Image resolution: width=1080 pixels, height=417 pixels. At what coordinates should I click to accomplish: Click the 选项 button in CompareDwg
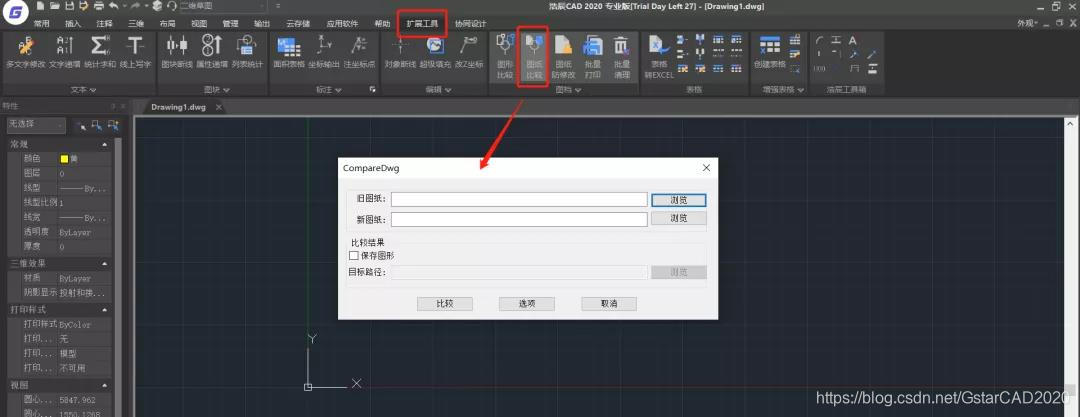(x=527, y=304)
